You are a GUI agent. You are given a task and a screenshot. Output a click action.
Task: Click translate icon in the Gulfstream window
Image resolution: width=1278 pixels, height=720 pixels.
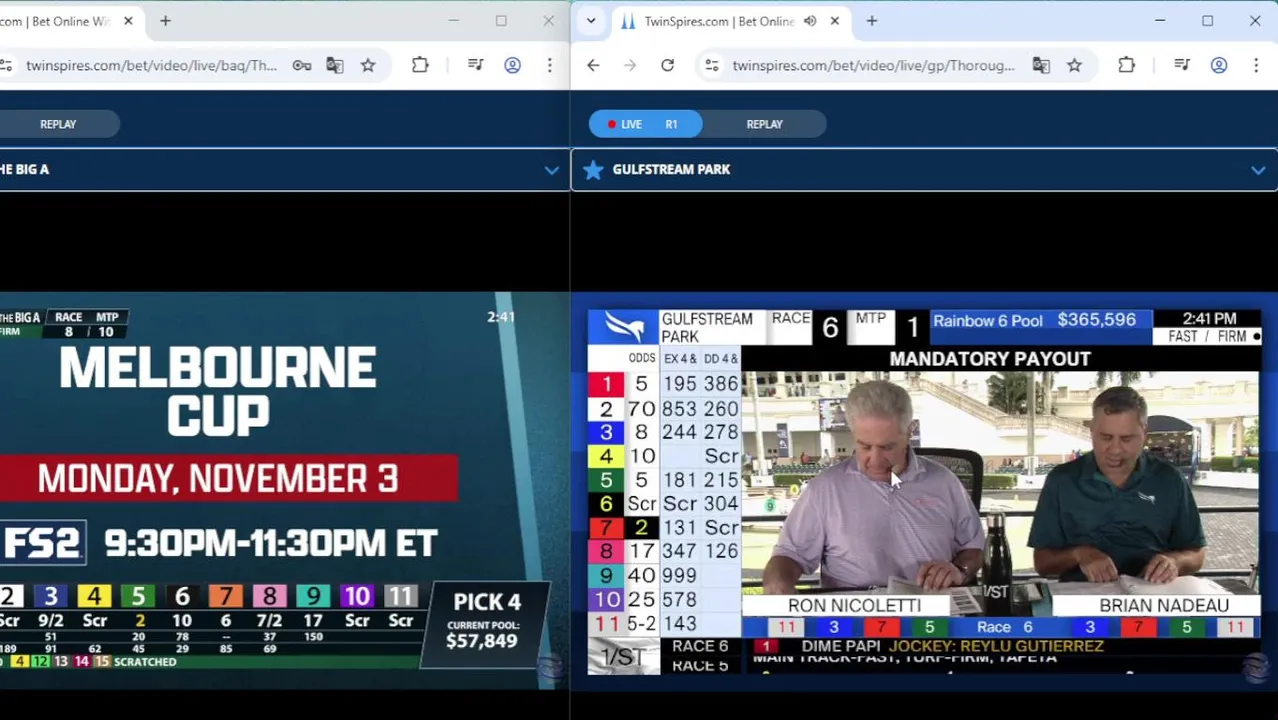pos(1041,65)
